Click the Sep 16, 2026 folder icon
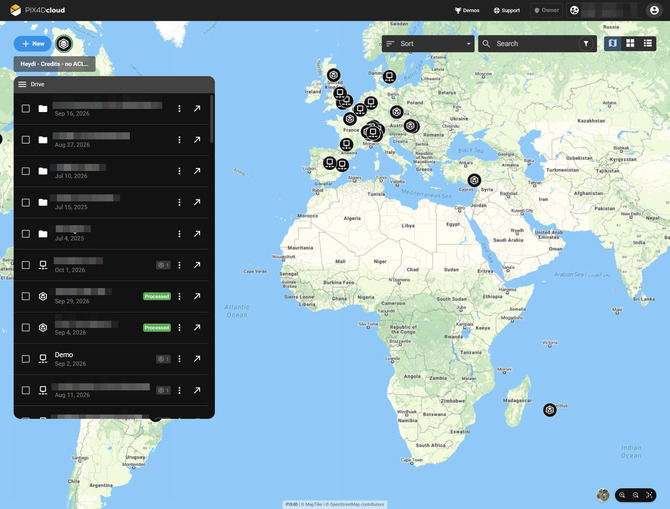 tap(43, 109)
